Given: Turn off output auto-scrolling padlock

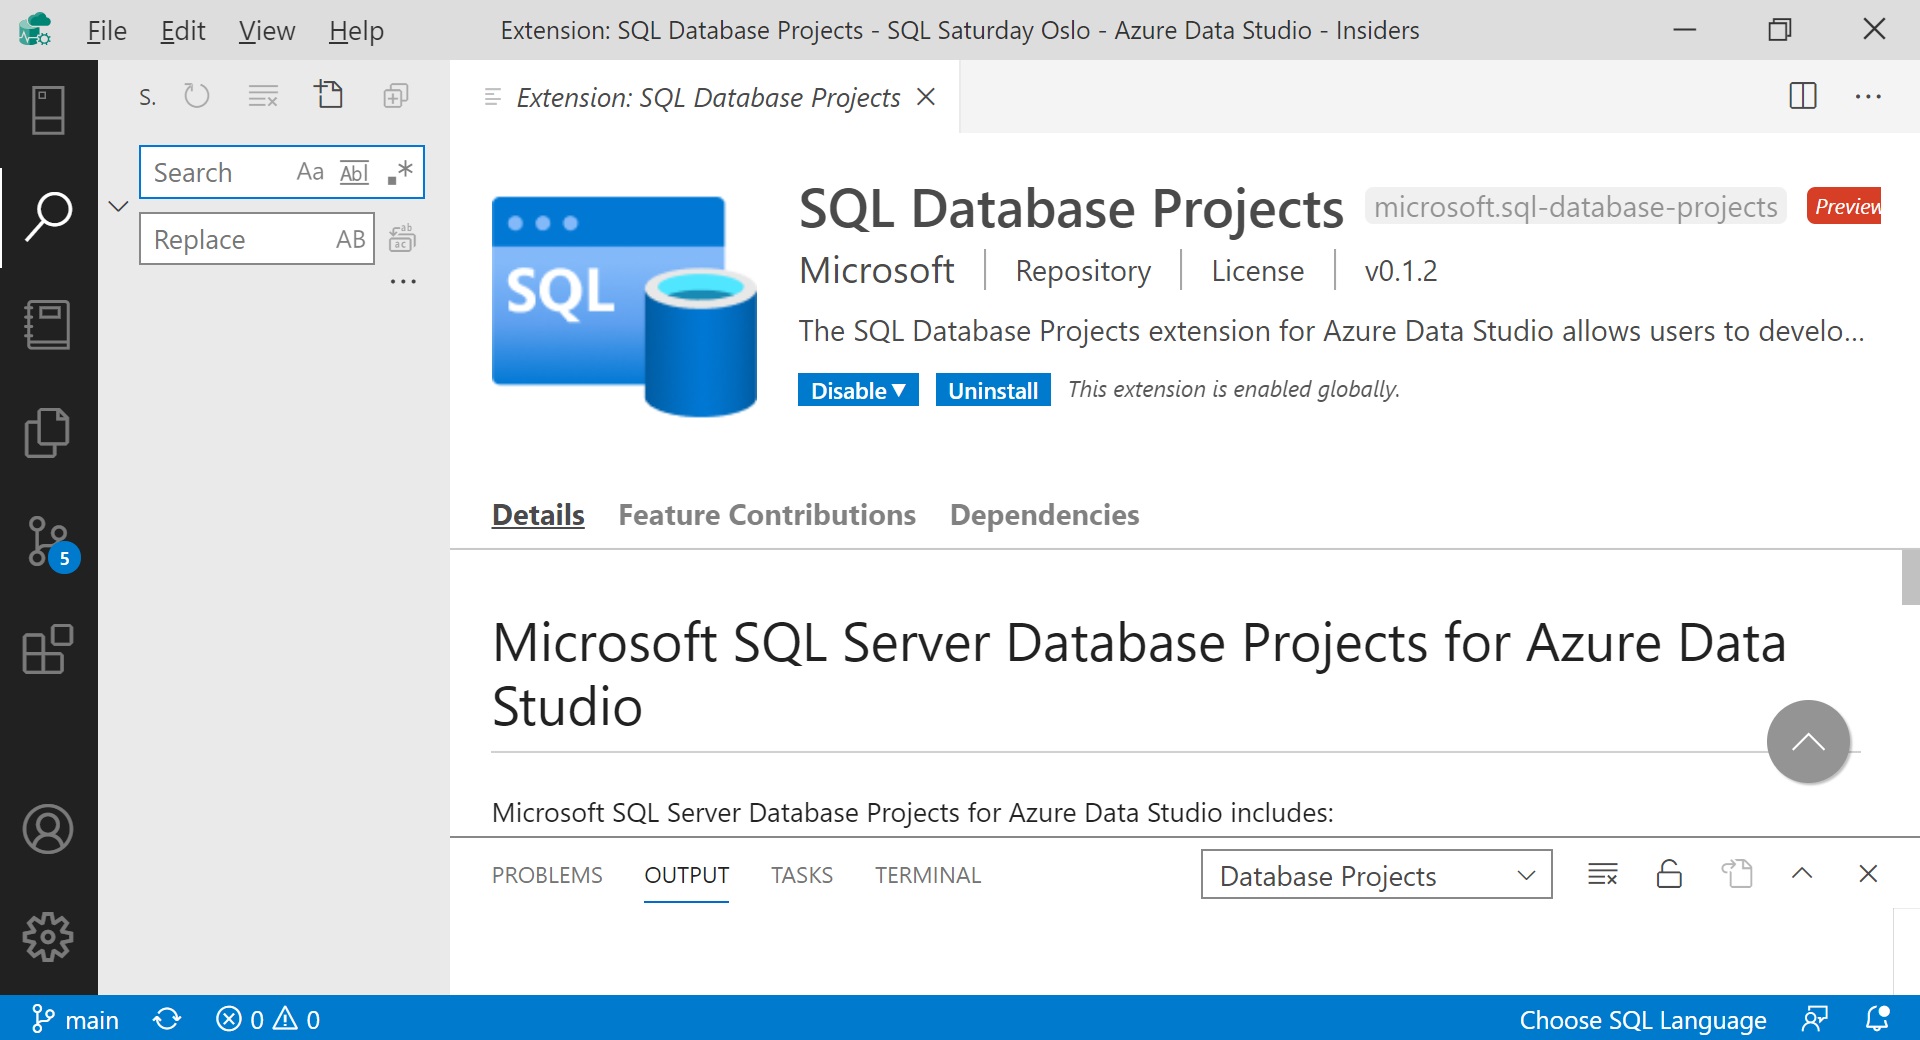Looking at the screenshot, I should [1669, 874].
